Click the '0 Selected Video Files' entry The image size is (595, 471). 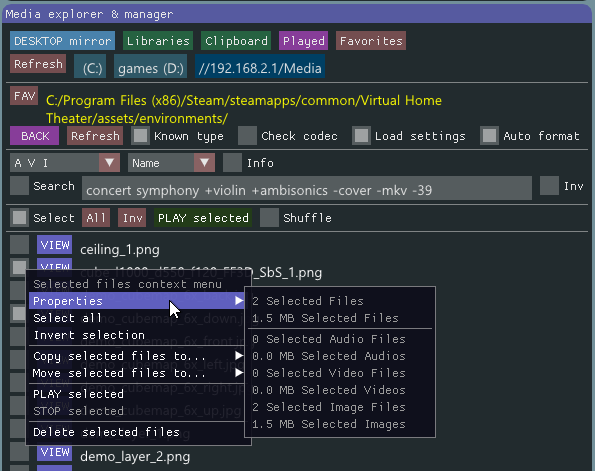coord(329,373)
